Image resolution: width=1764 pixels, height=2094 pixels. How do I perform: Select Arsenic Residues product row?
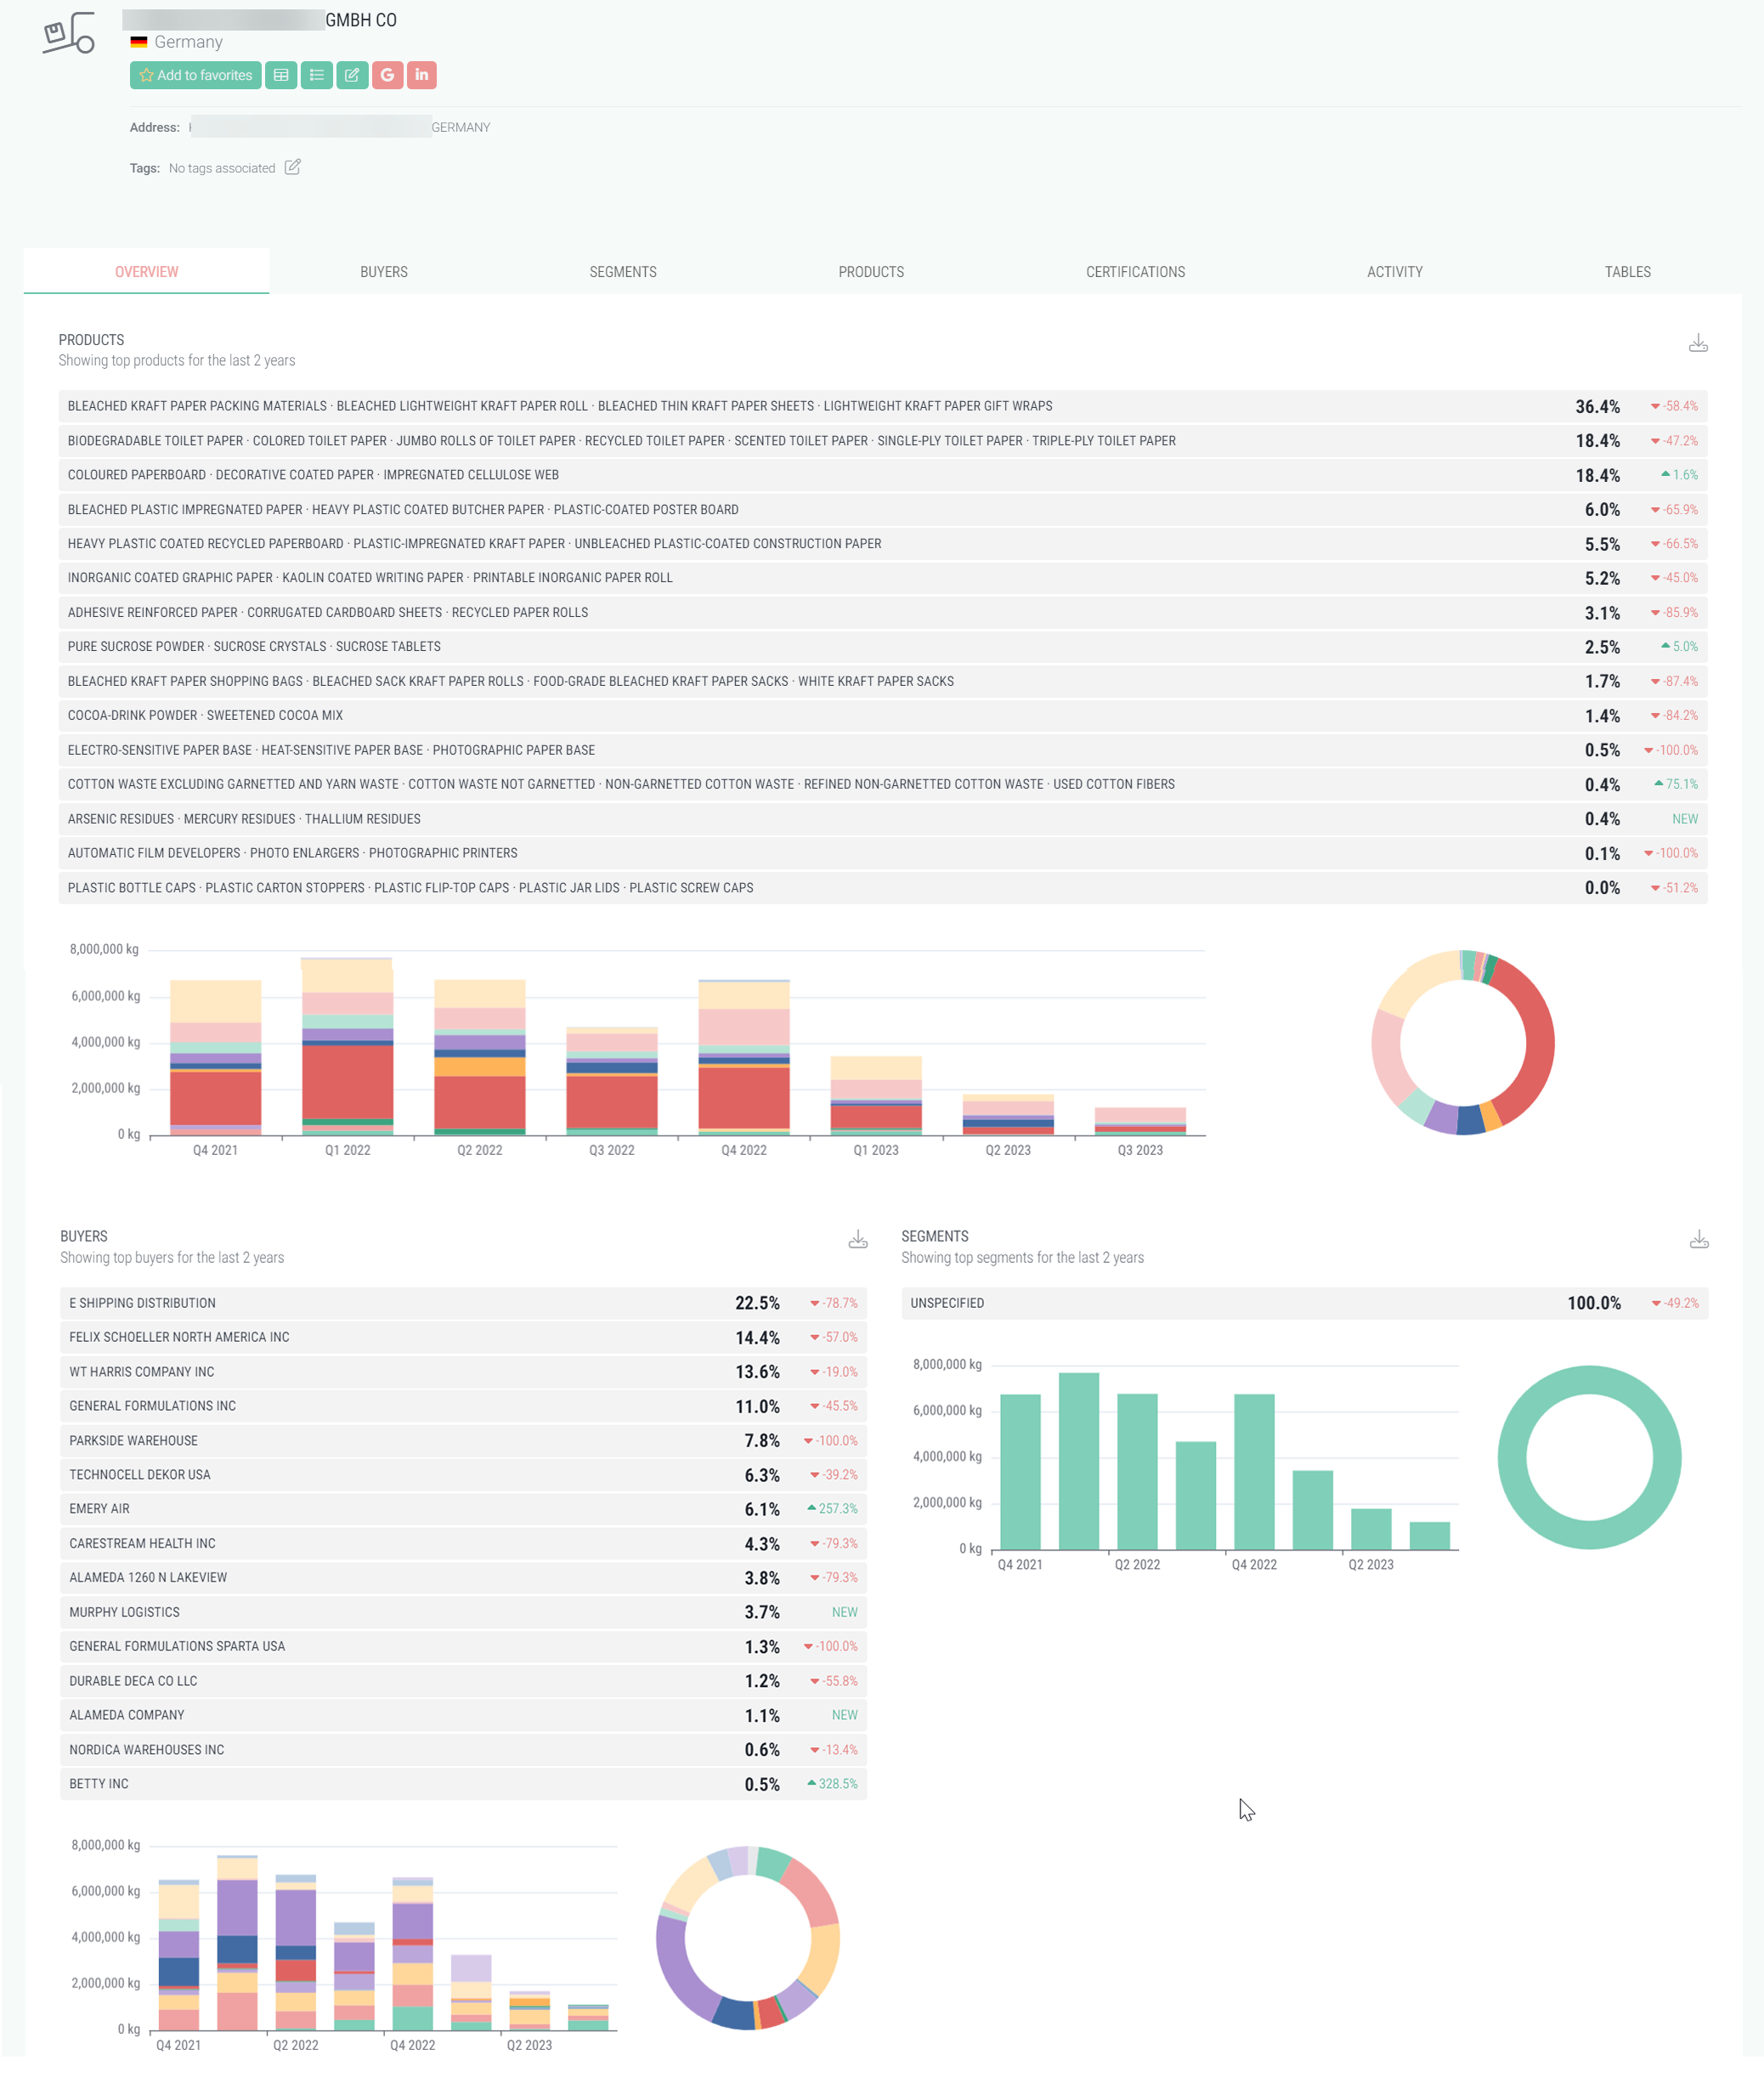point(883,819)
